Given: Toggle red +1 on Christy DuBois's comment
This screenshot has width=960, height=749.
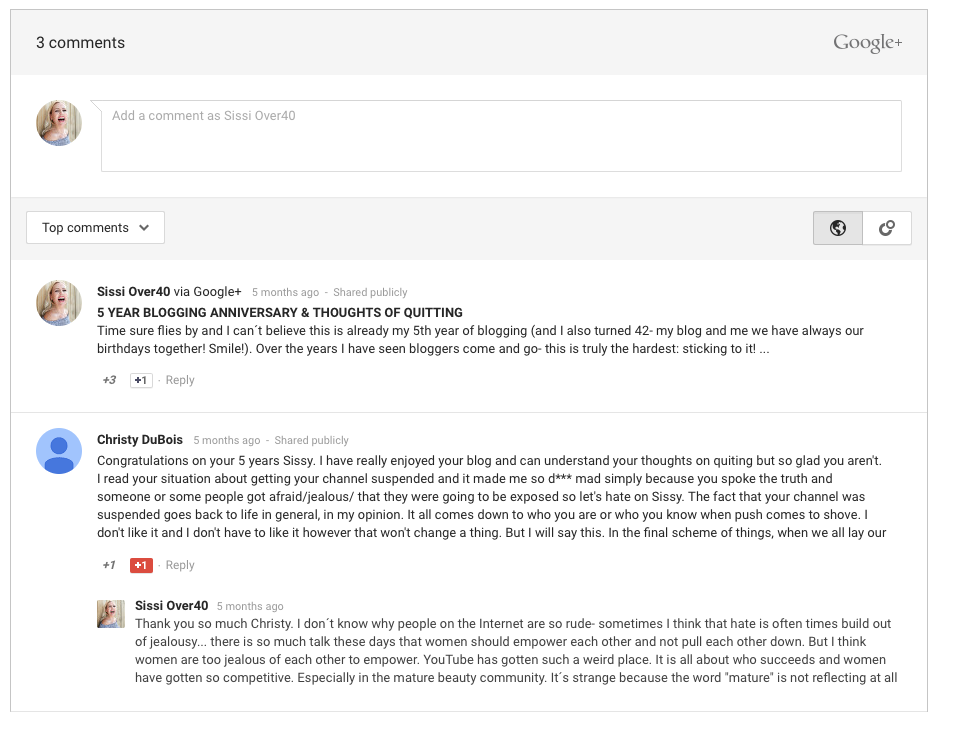Looking at the screenshot, I should 141,565.
